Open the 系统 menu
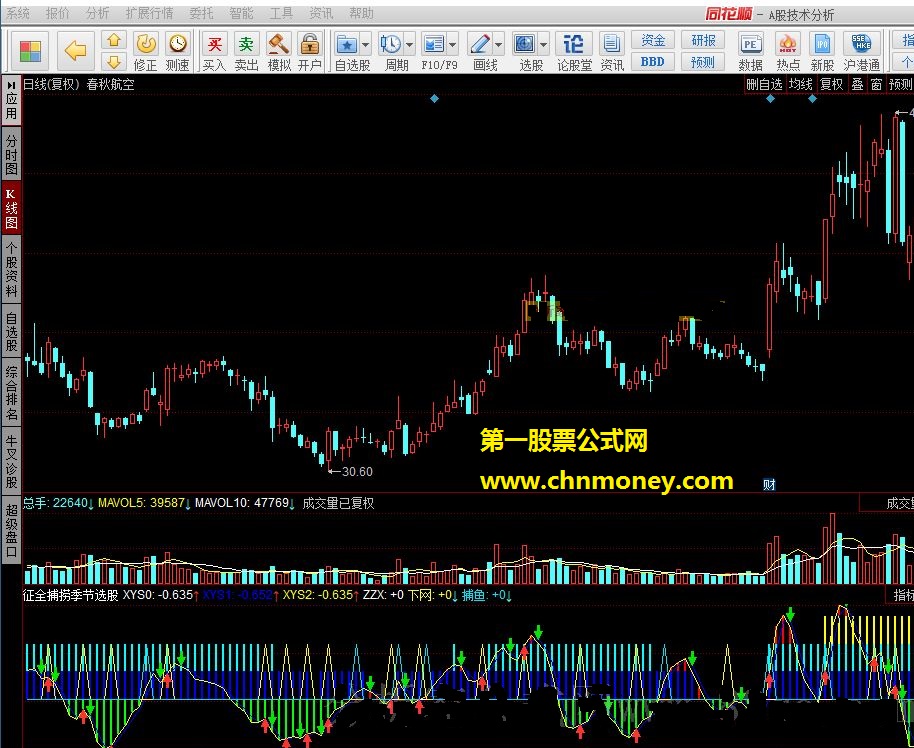This screenshot has height=748, width=914. 17,13
